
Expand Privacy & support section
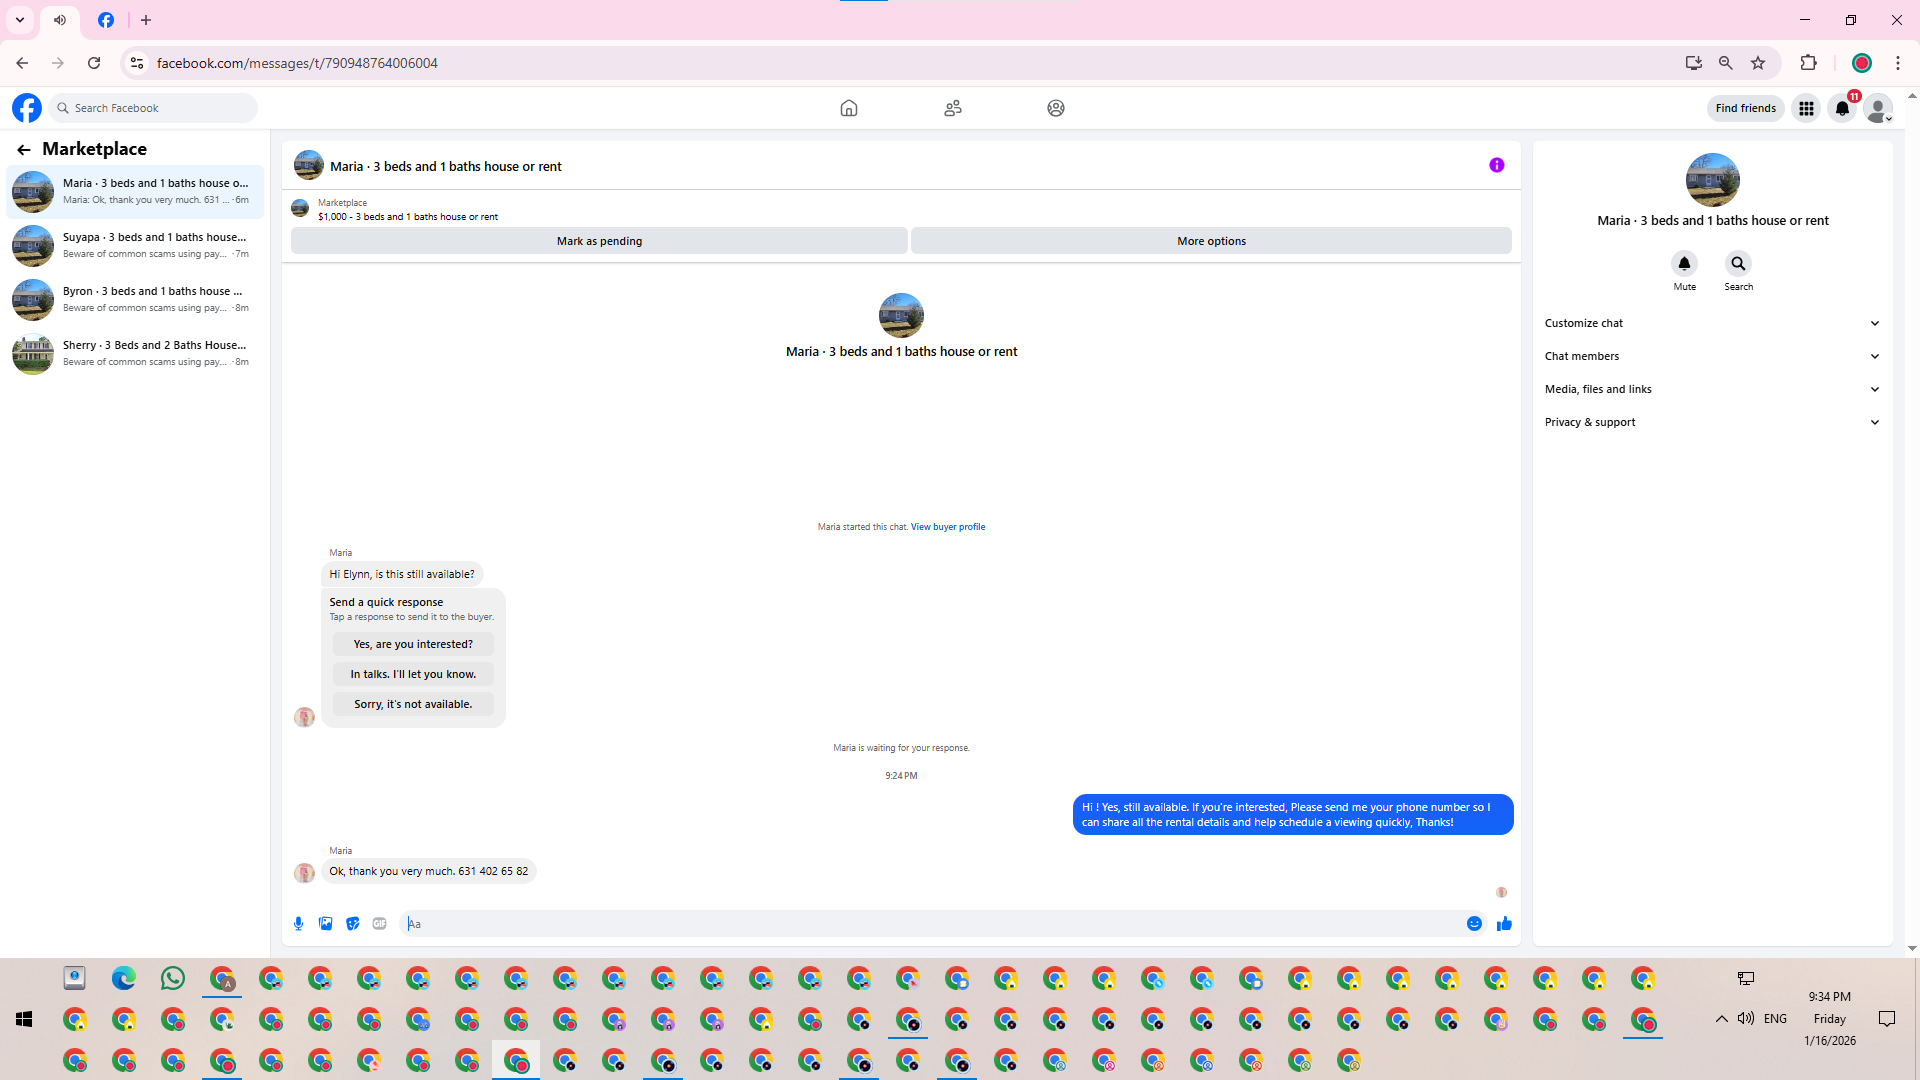[1712, 422]
